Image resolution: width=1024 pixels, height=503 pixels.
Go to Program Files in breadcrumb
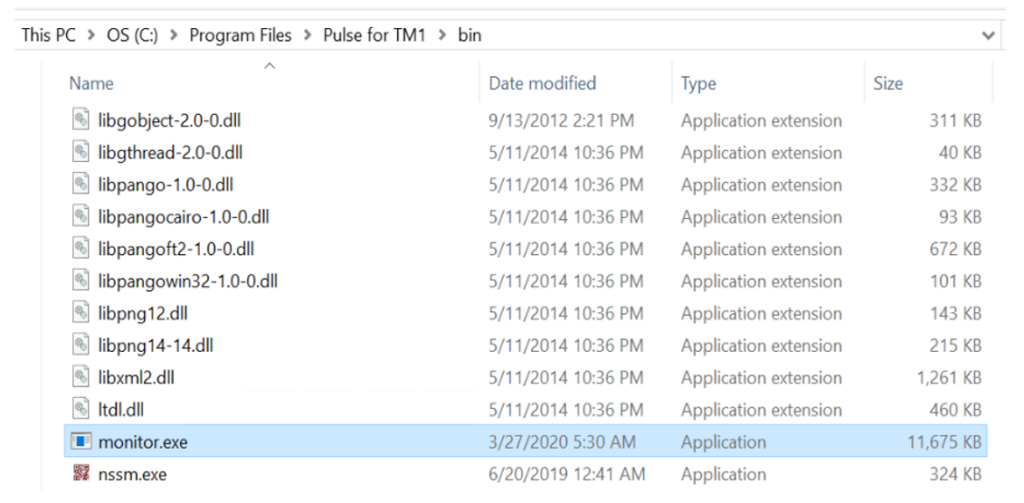[240, 36]
